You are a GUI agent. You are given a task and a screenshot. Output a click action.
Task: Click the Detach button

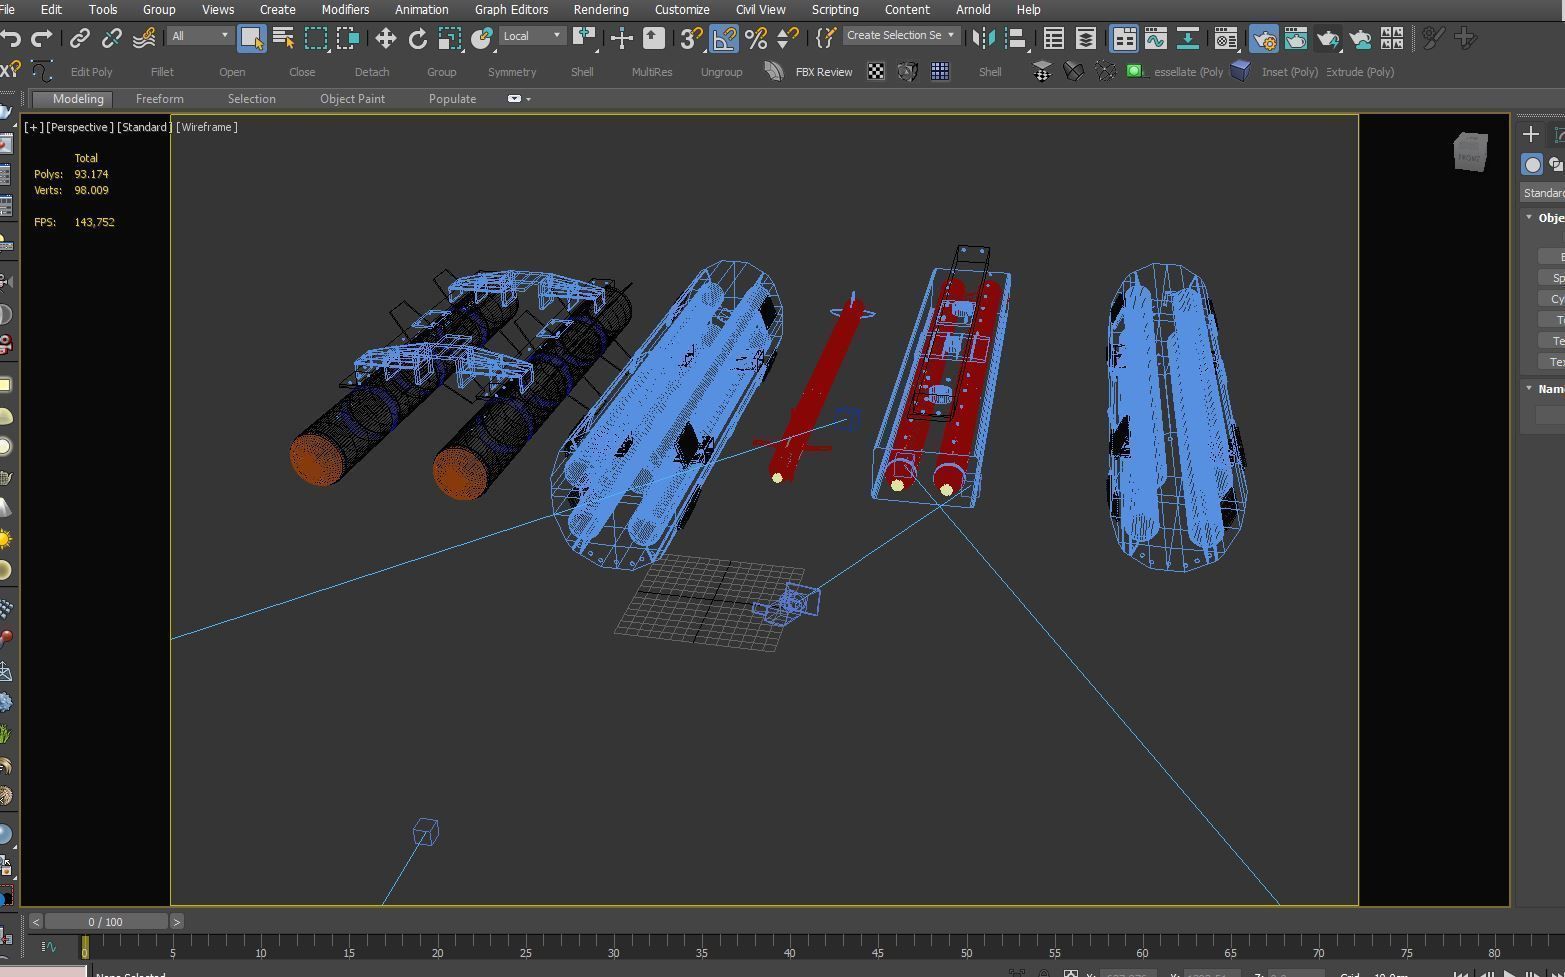click(372, 72)
